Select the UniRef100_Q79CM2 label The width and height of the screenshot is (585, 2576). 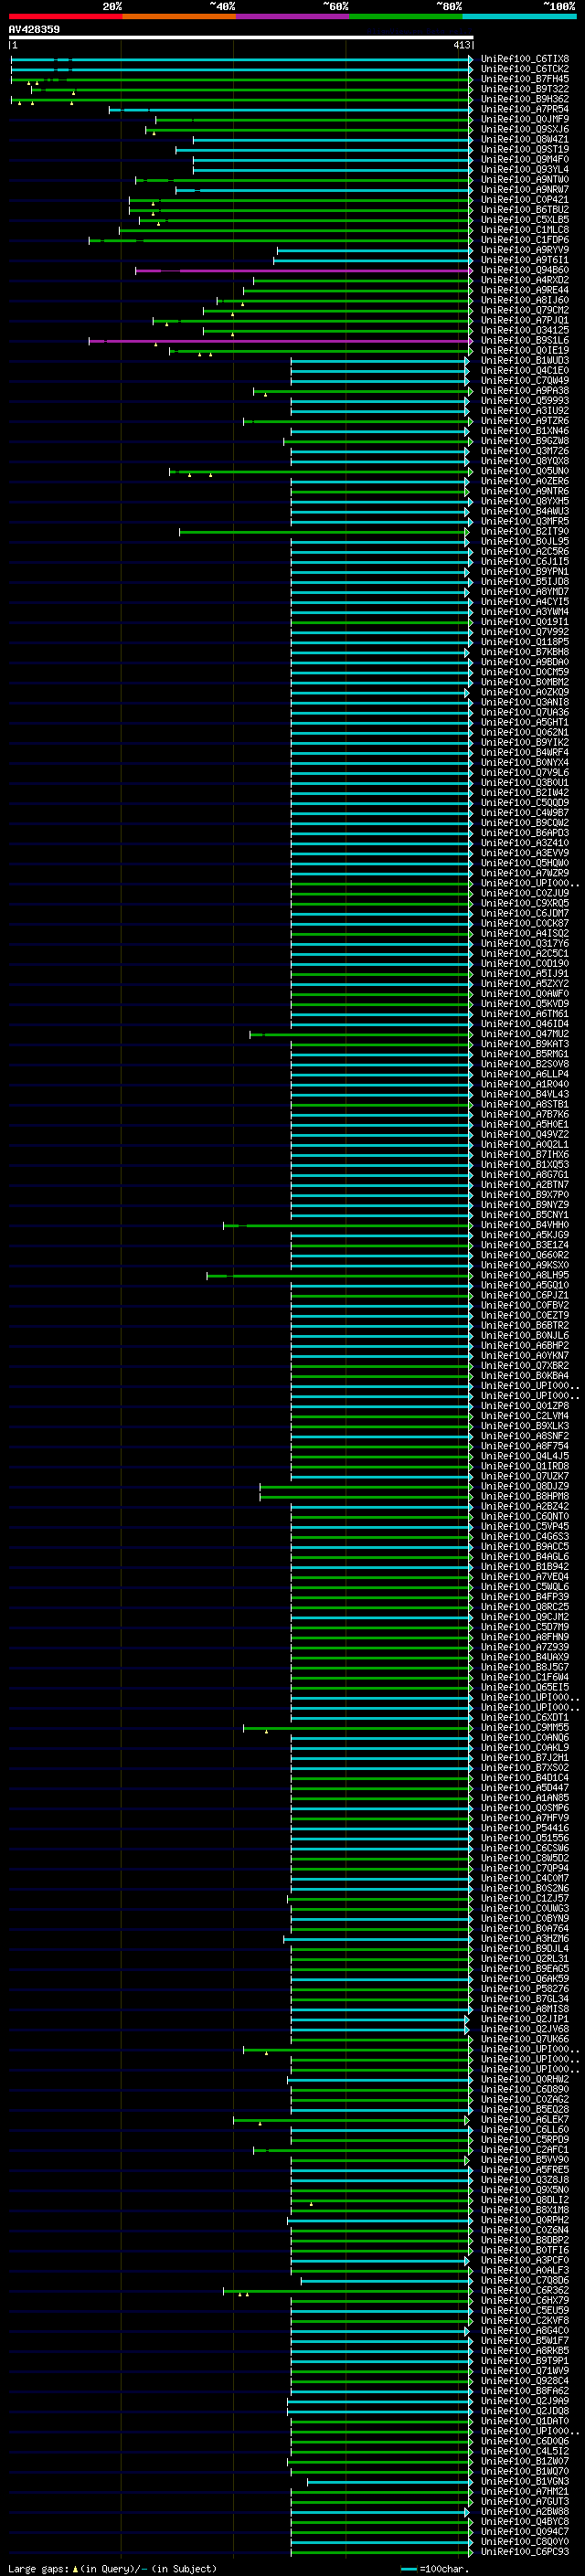(525, 310)
